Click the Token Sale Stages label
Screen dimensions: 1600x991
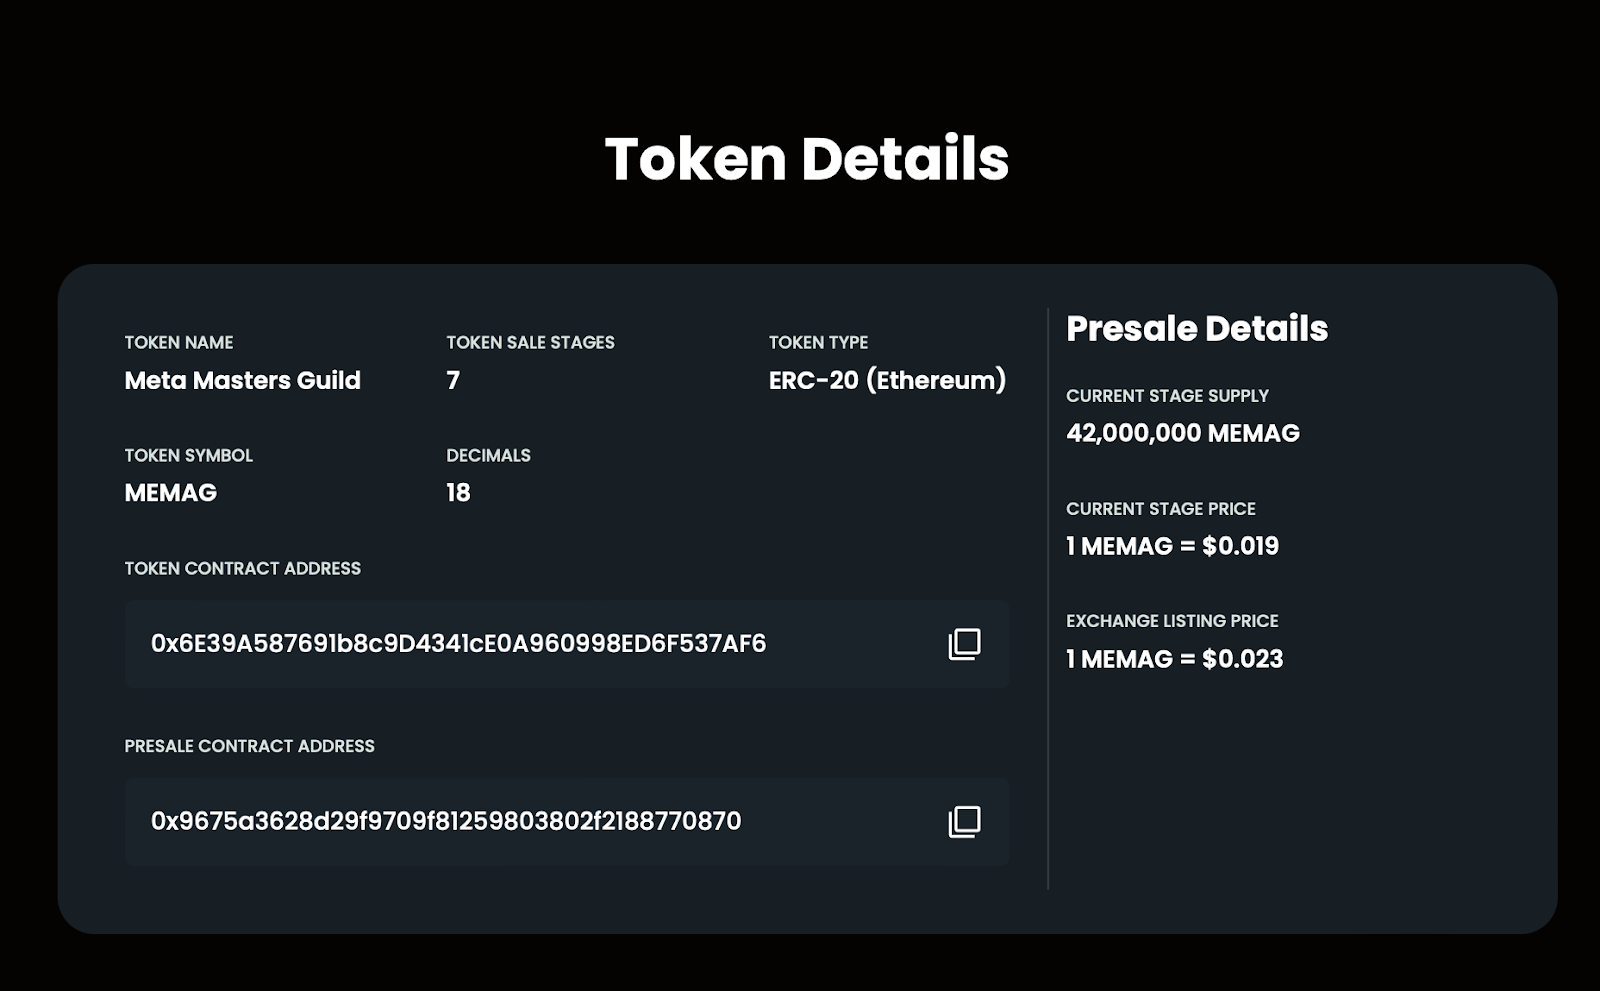530,343
